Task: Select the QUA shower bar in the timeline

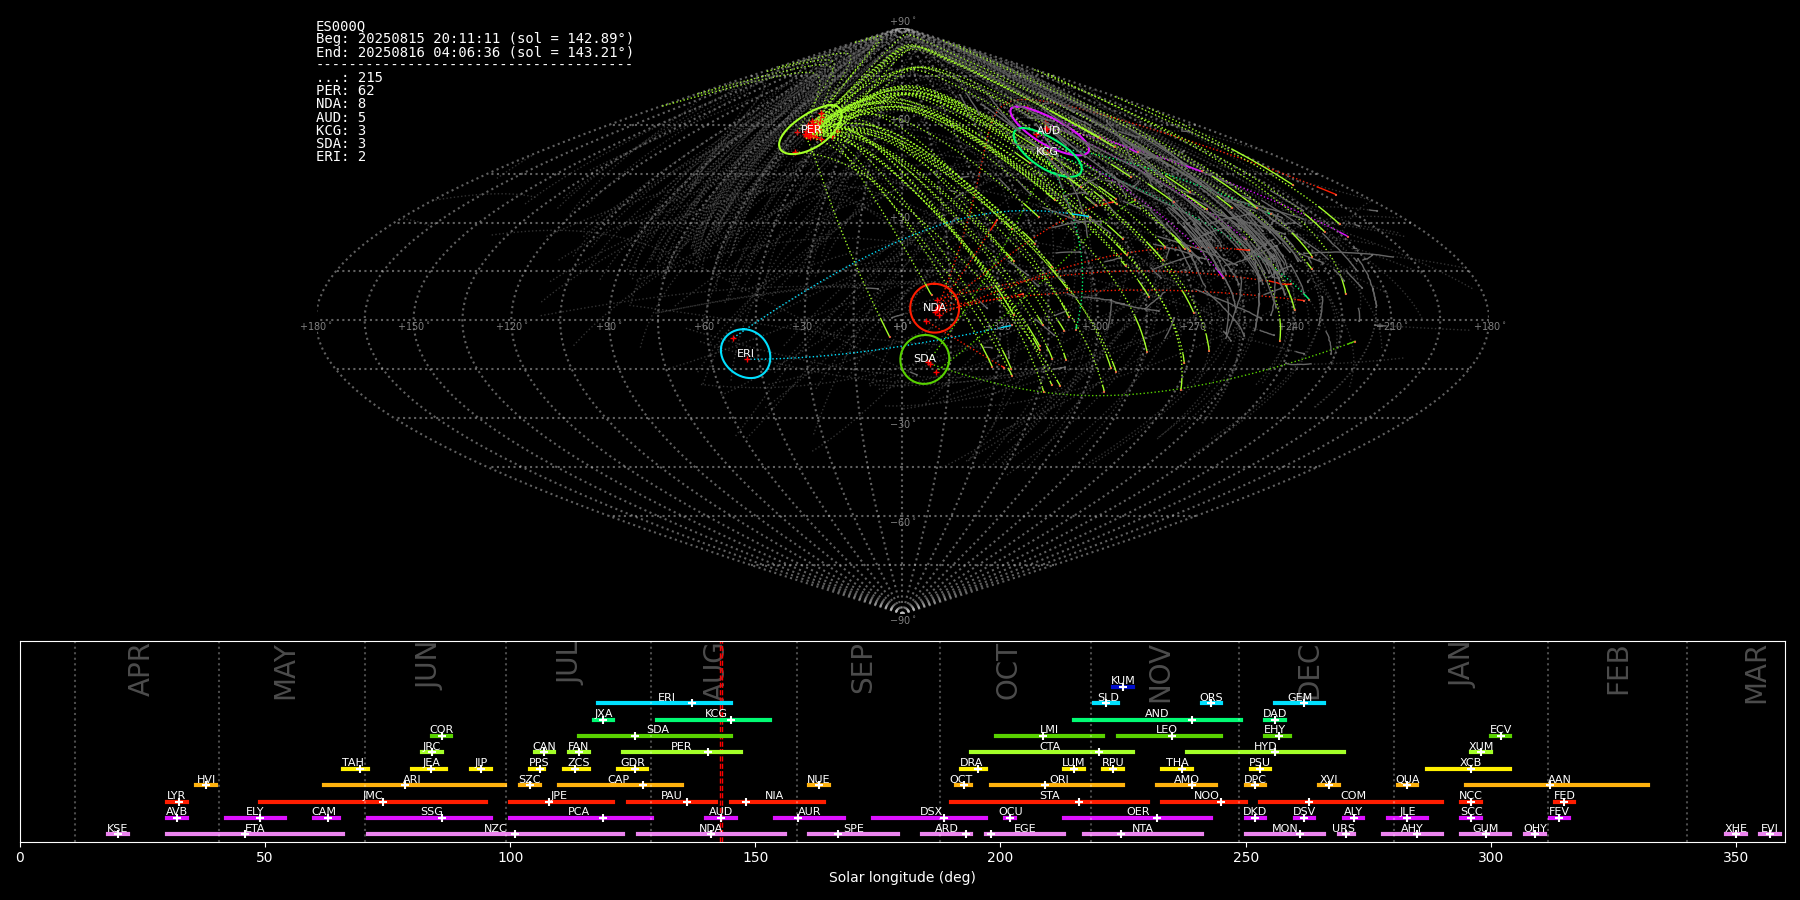Action: click(x=1407, y=785)
